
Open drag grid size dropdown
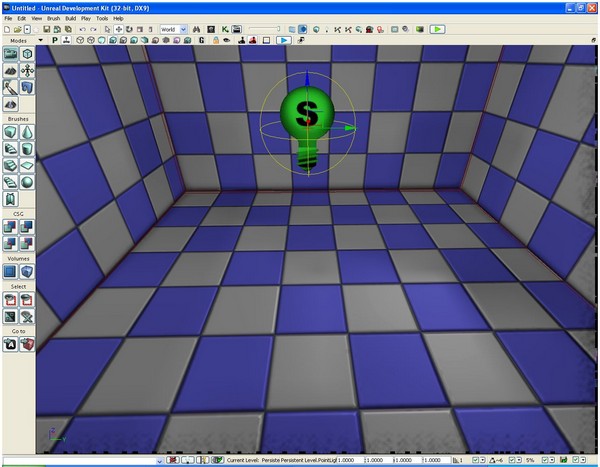click(x=483, y=460)
